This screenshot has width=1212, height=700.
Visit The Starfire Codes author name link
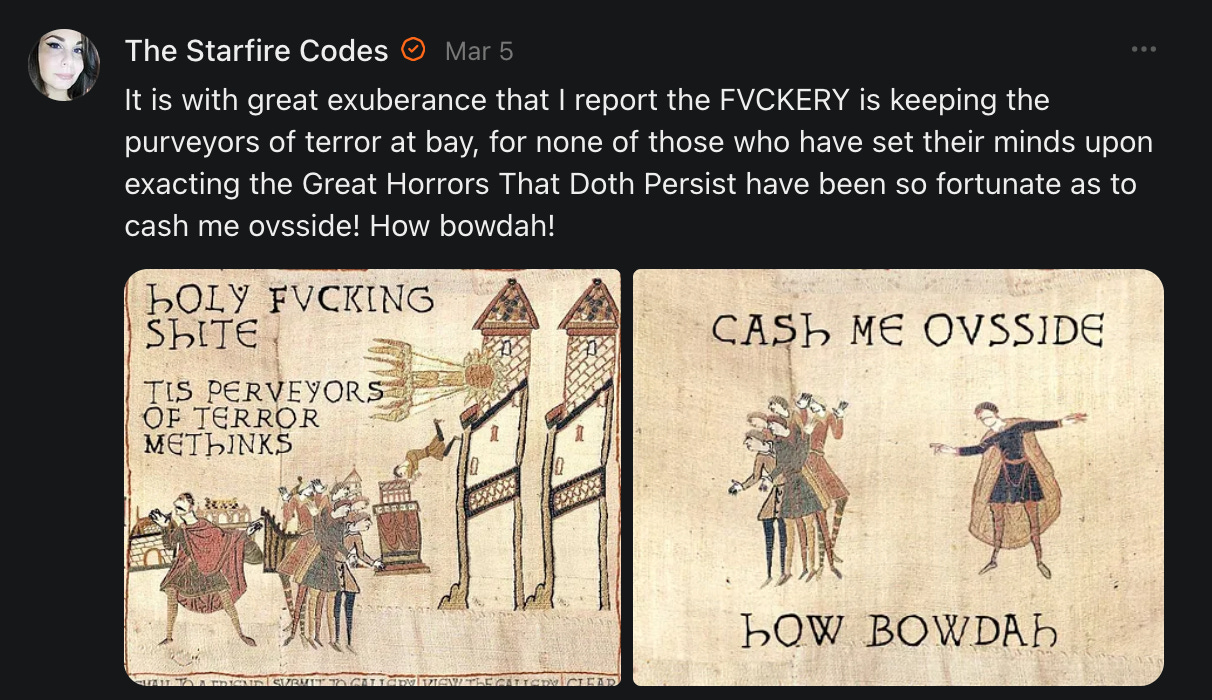pyautogui.click(x=257, y=50)
